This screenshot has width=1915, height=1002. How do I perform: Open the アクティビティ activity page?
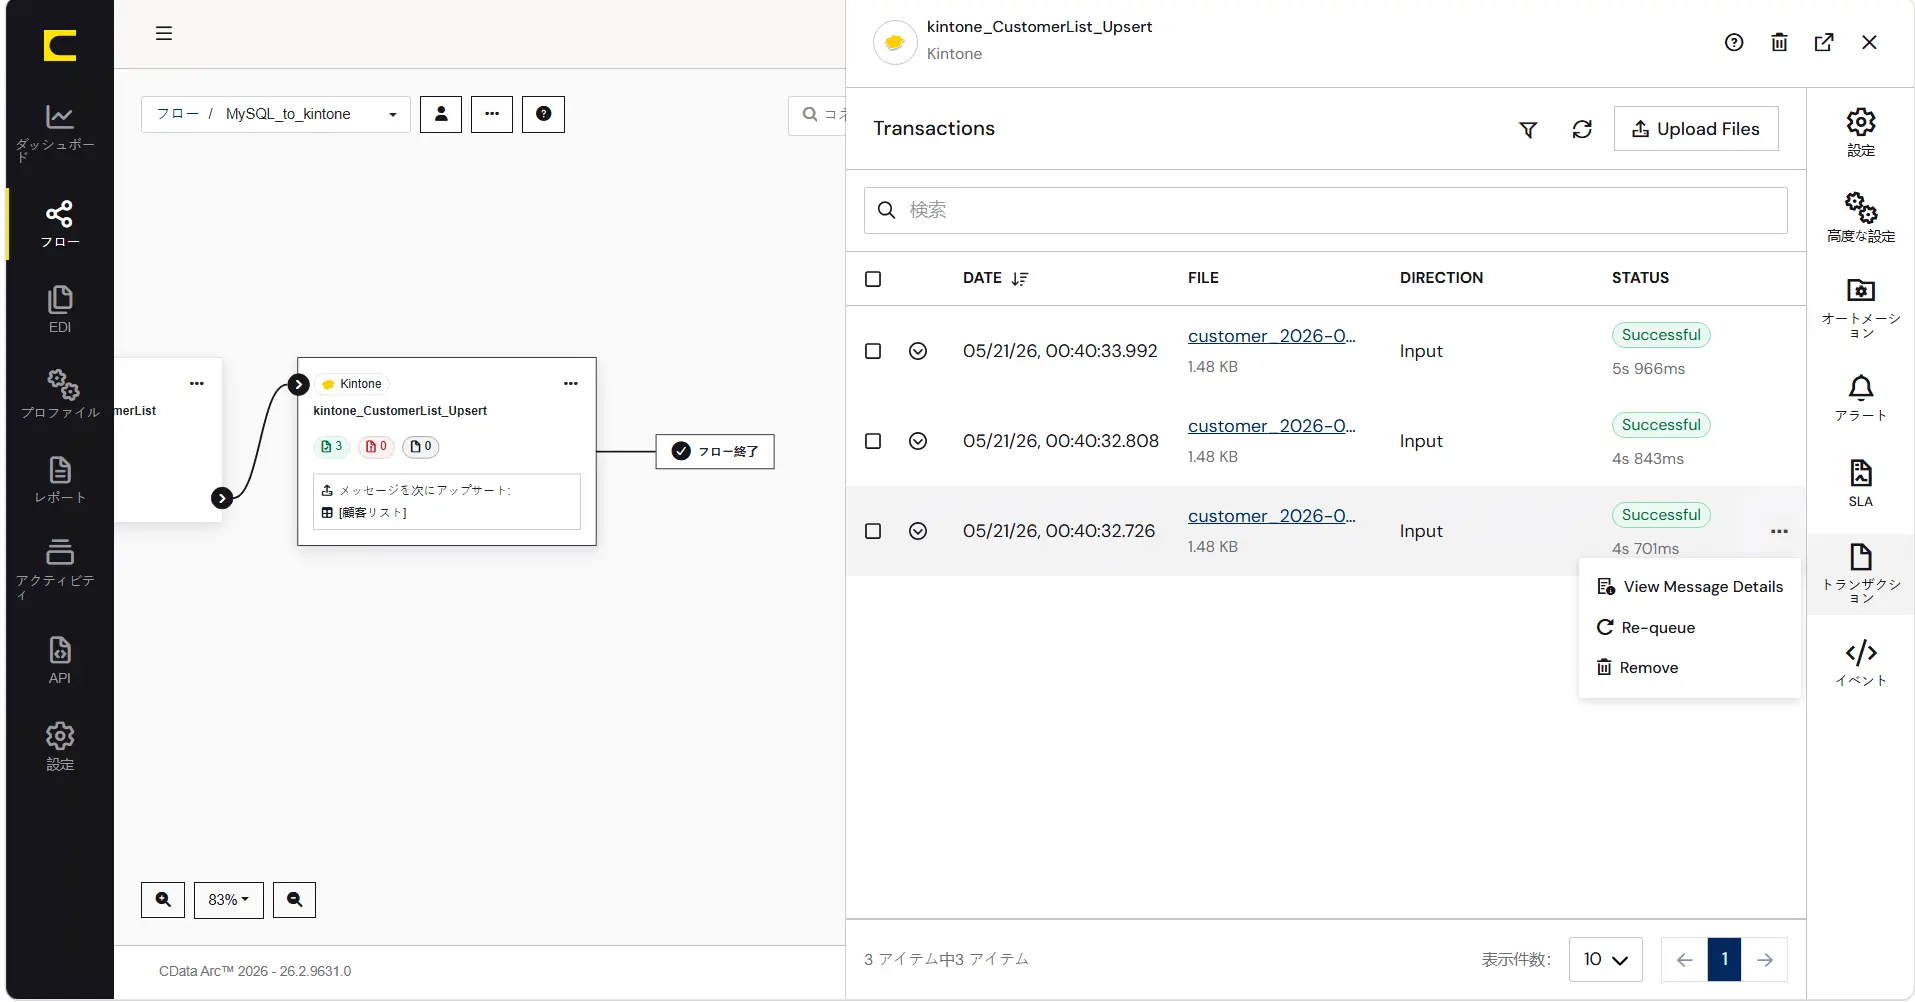(x=59, y=570)
